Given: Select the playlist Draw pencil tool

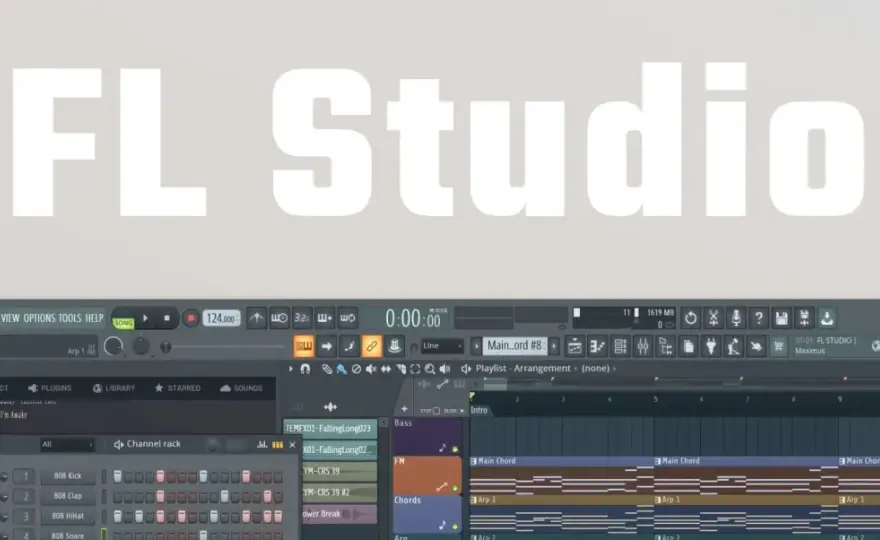Looking at the screenshot, I should point(327,369).
